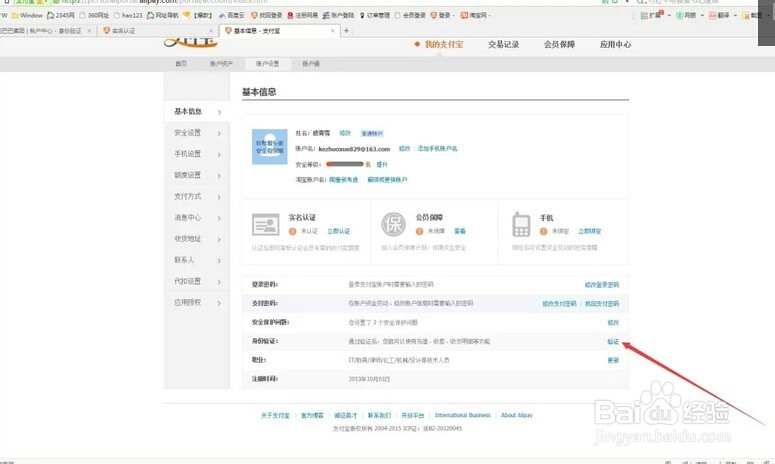Click 立即认证 under 实名认证
The image size is (775, 464).
[x=339, y=231]
